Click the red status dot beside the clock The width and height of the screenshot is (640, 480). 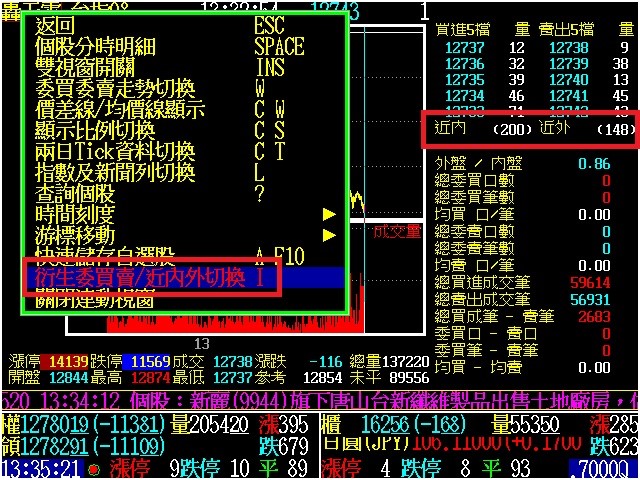[93, 469]
